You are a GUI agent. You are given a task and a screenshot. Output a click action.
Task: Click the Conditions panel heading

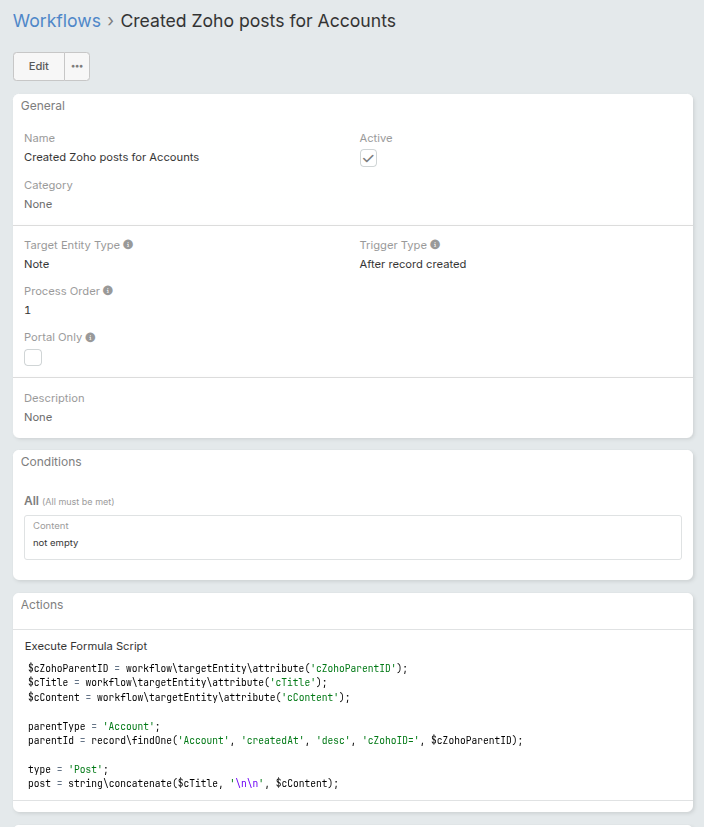51,462
